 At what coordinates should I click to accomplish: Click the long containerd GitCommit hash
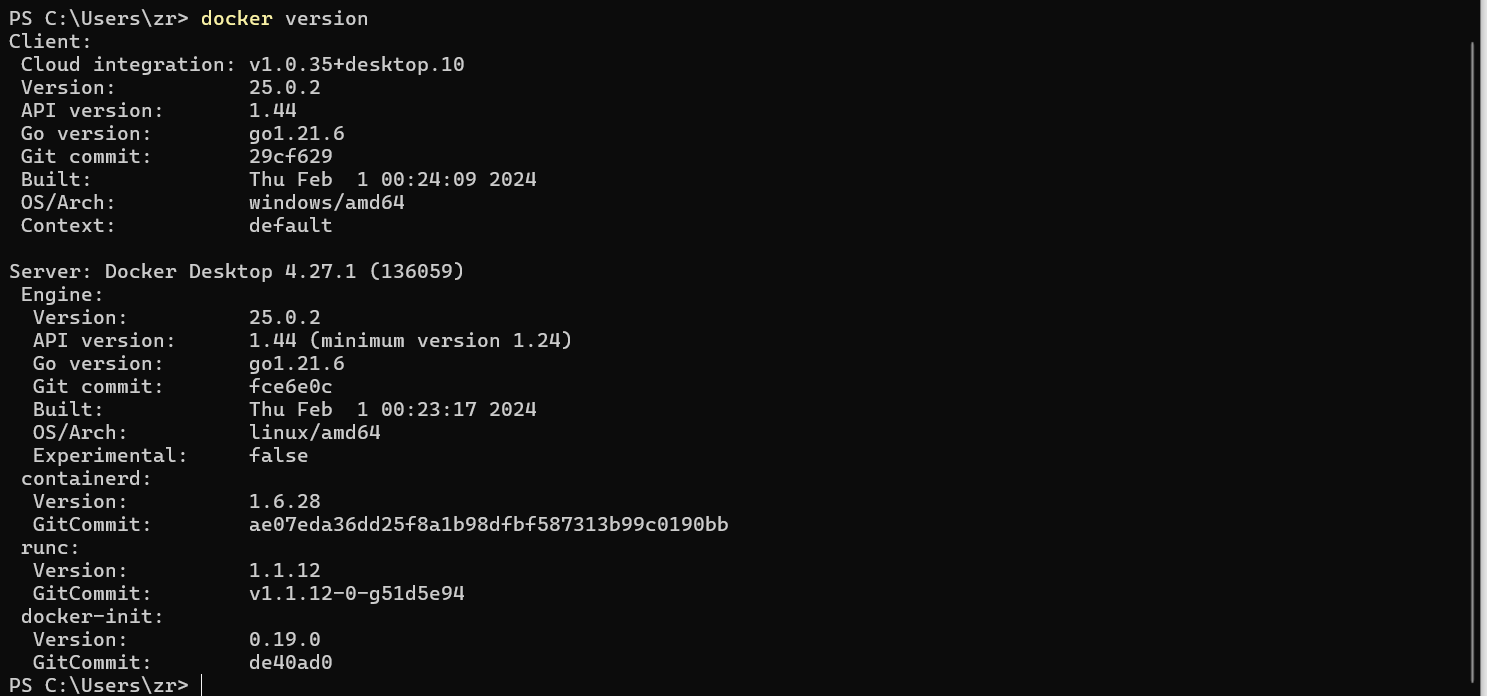click(x=489, y=525)
